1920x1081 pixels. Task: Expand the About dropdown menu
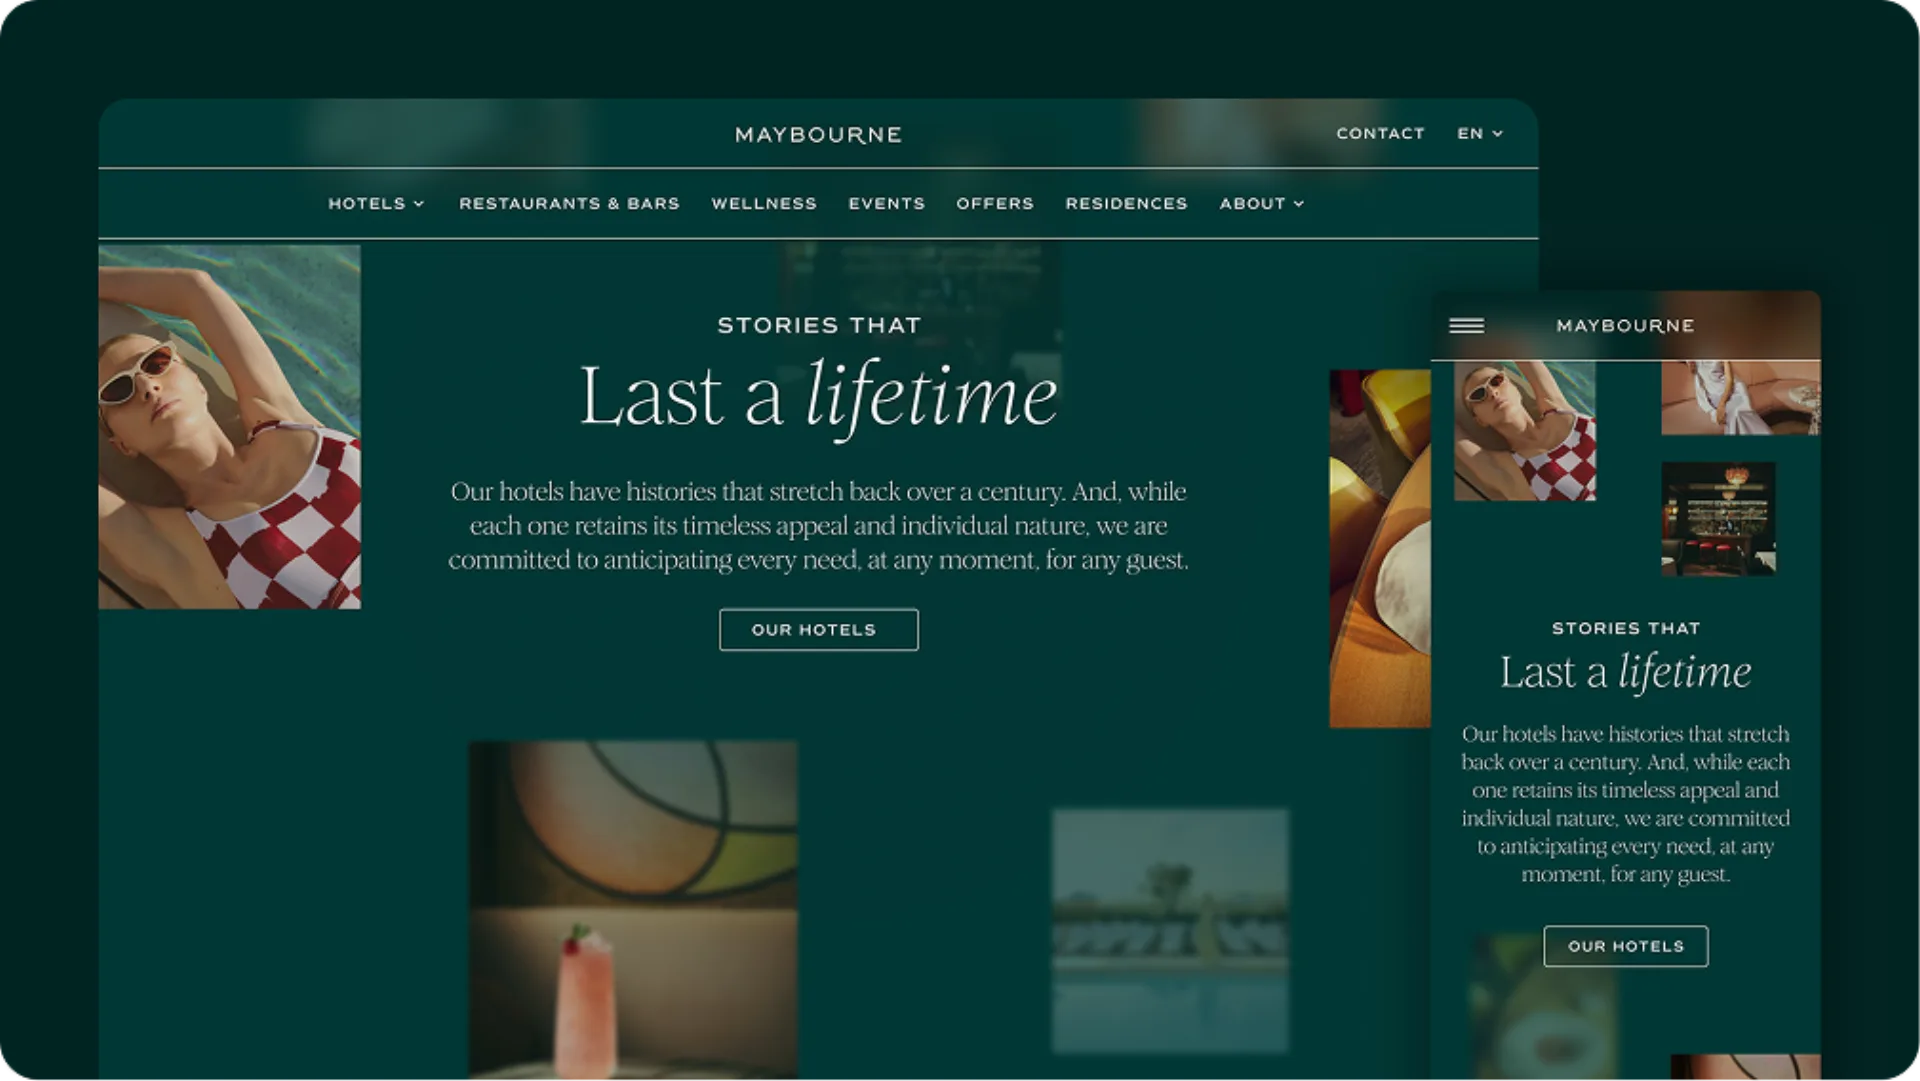point(1261,204)
